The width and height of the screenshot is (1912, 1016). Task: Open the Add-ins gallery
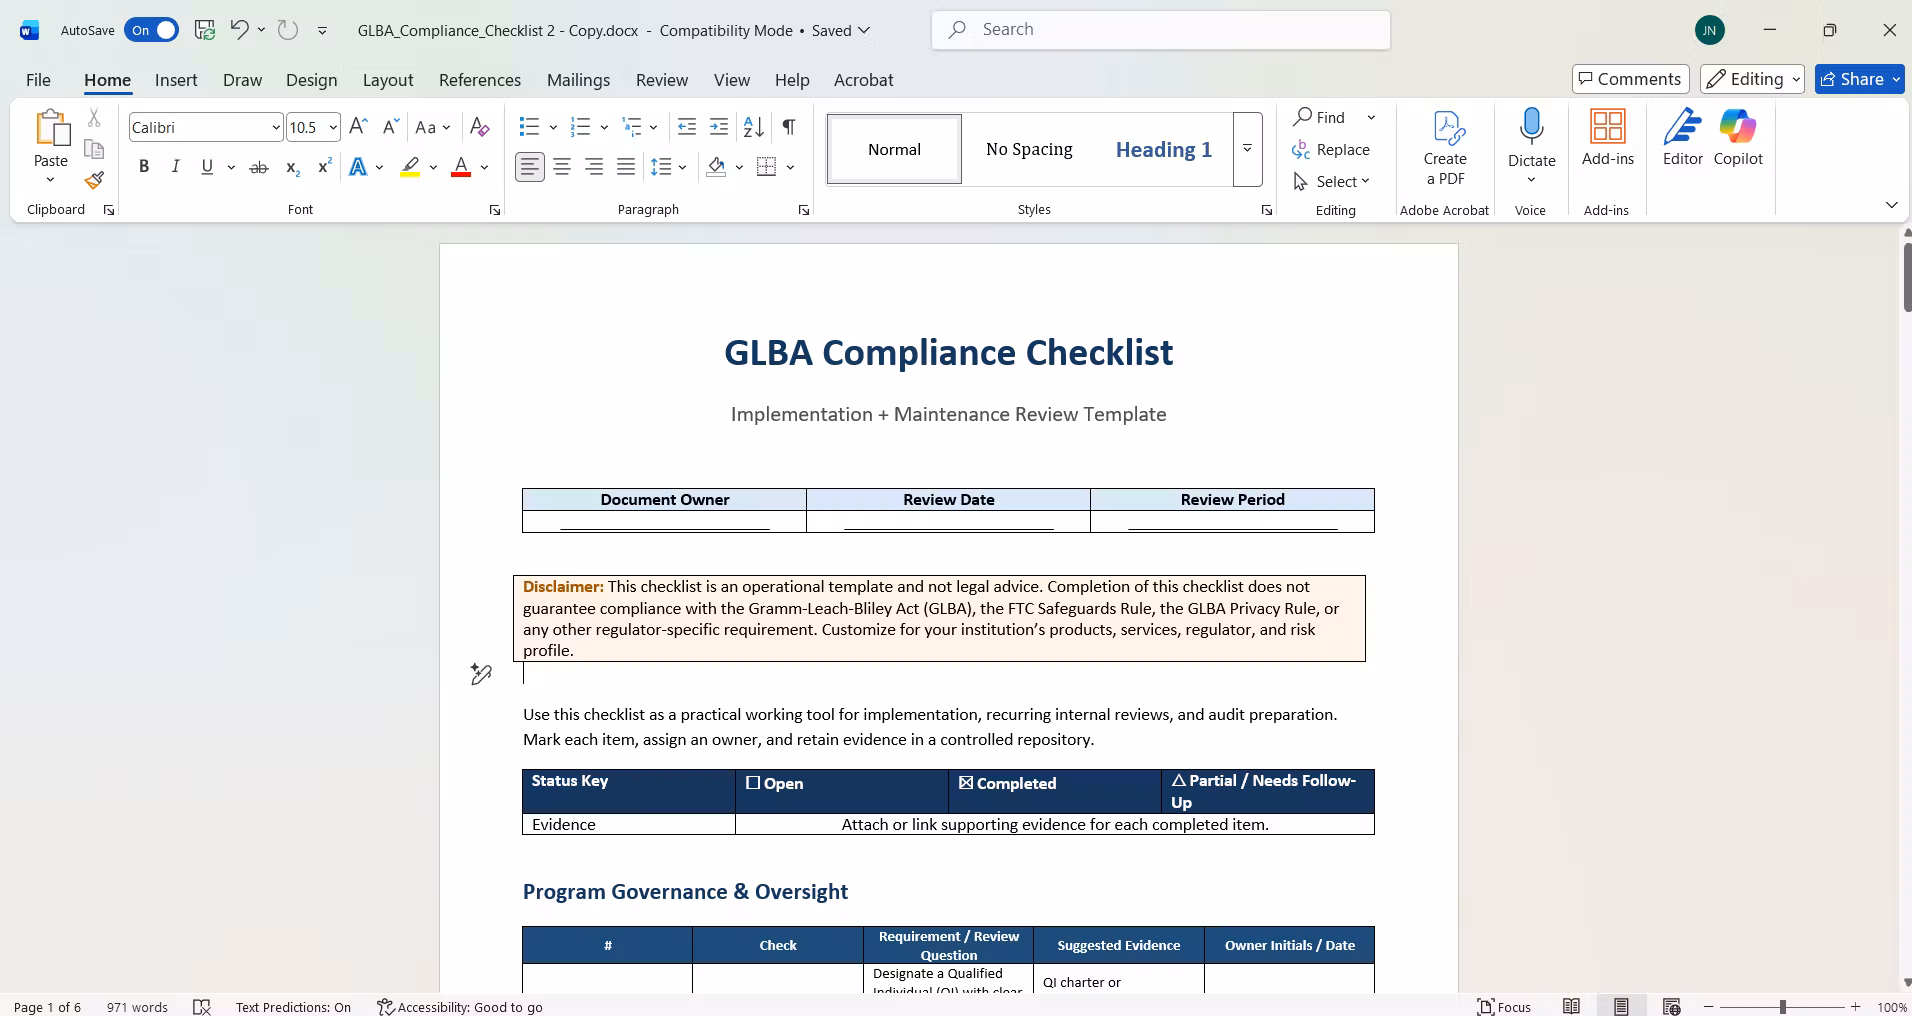click(1608, 138)
